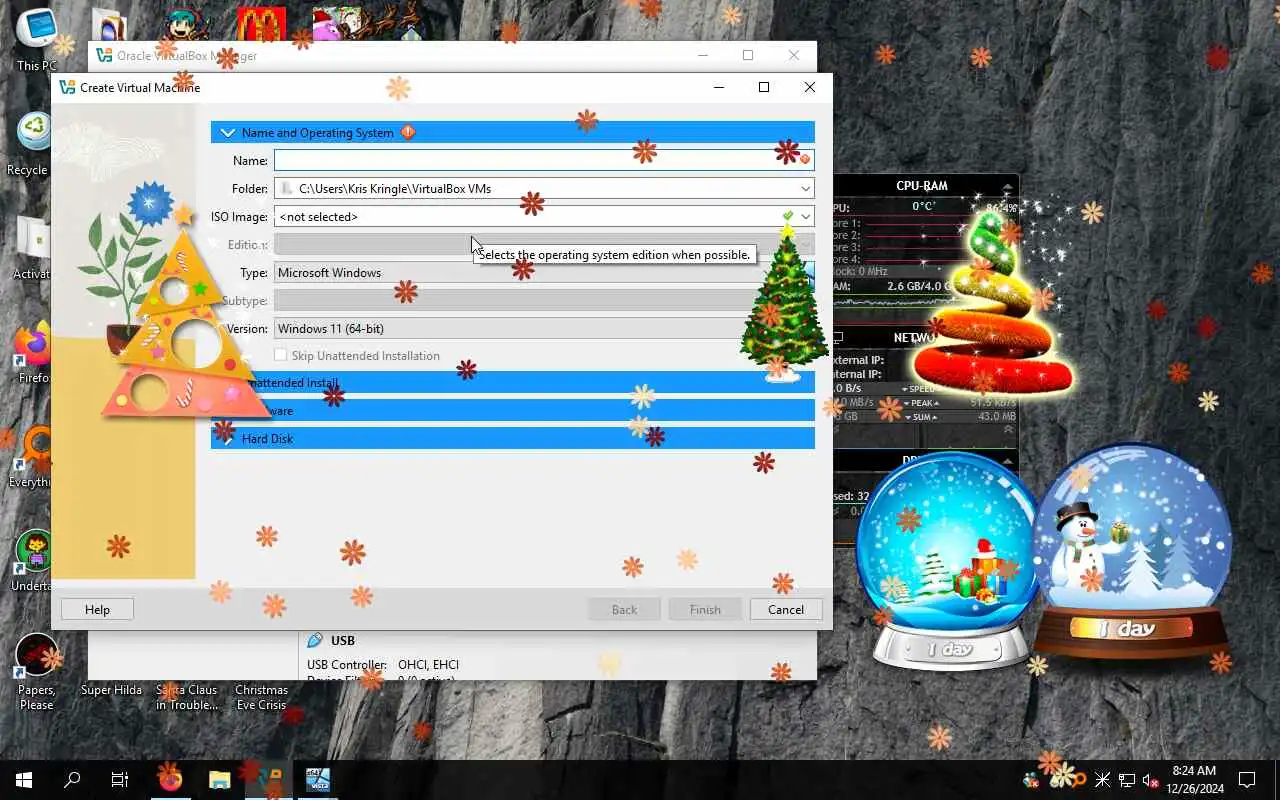Click the warning icon beside Name and Operating System
Screen dimensions: 1280x800
click(408, 132)
